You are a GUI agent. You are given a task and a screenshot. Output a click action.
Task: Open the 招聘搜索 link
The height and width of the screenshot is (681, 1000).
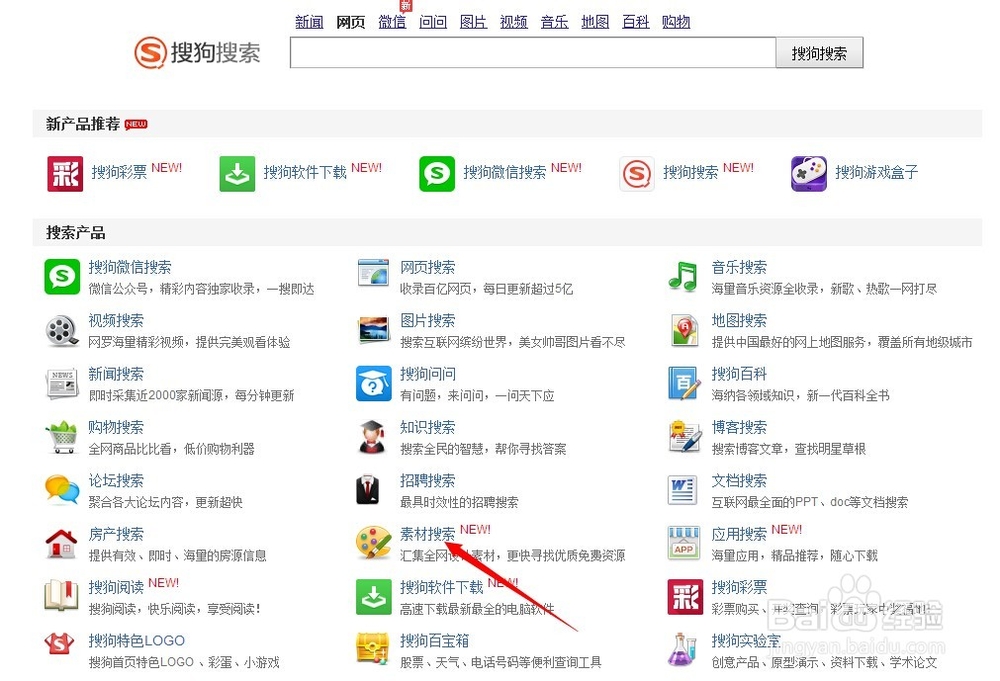[x=427, y=481]
